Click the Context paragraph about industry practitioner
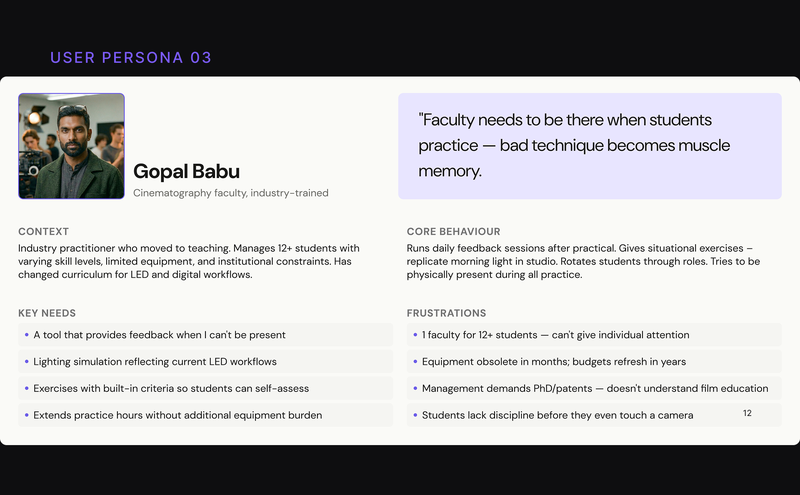 point(190,261)
